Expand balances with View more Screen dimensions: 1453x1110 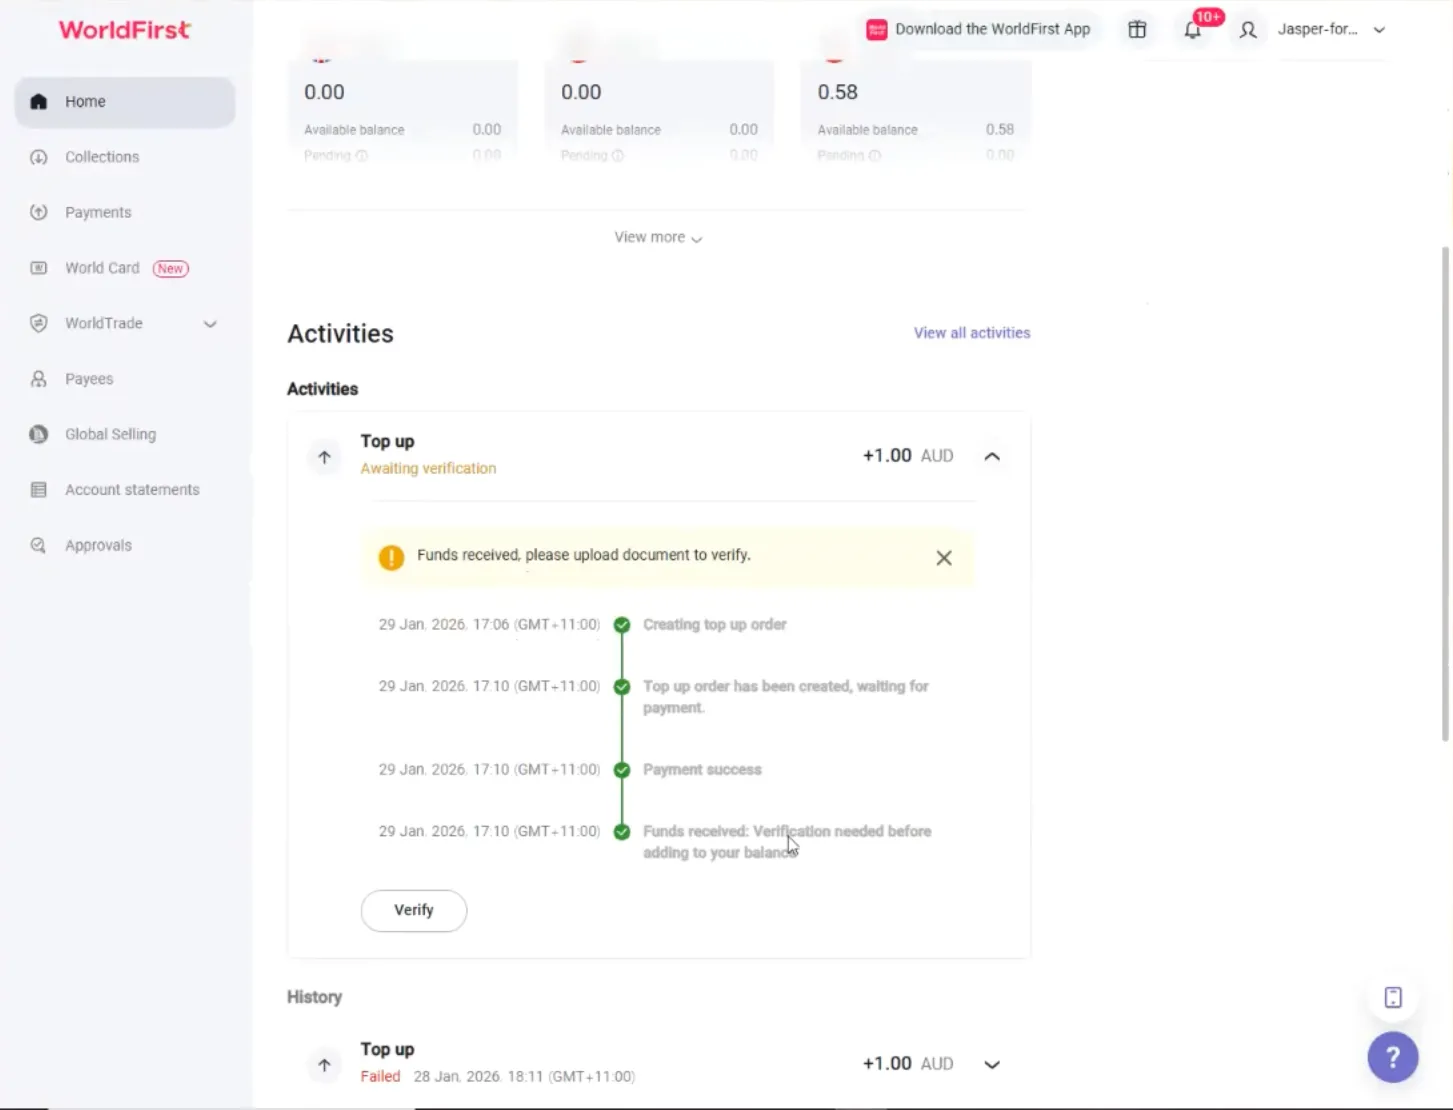[658, 238]
